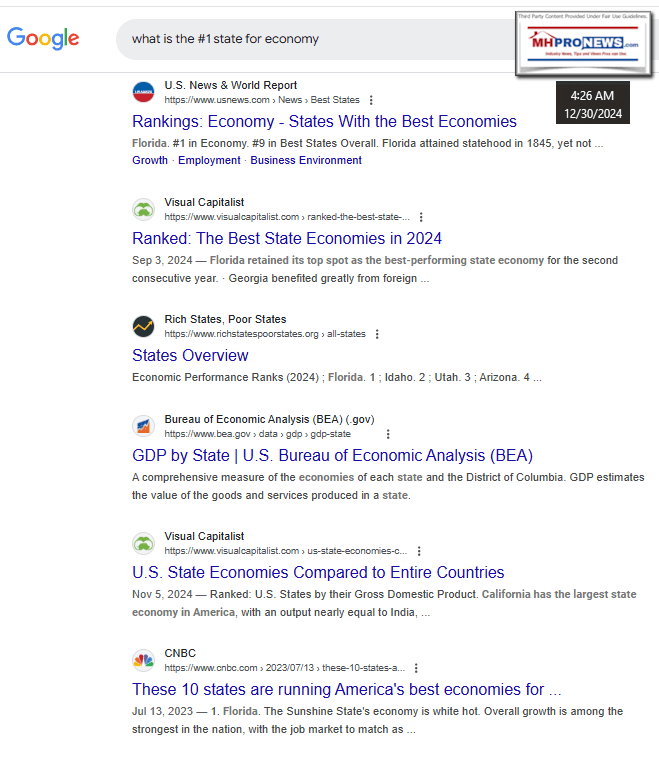The image size is (659, 757).
Task: Click the 'Employment' sitelink
Action: pos(209,160)
